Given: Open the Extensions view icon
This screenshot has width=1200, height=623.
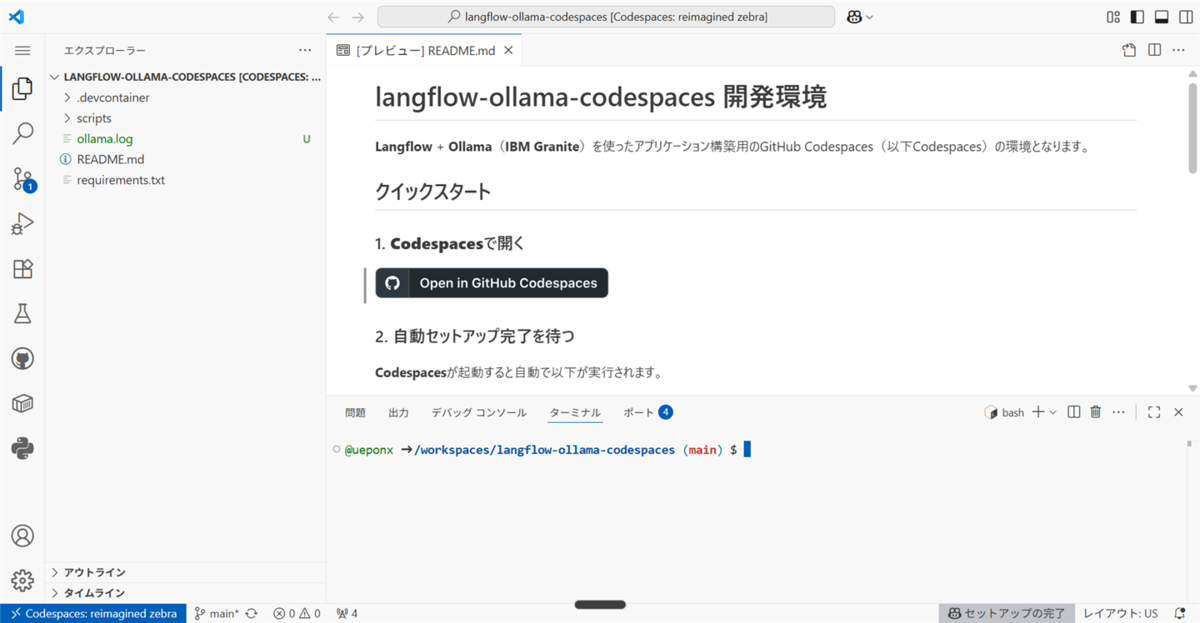Looking at the screenshot, I should tap(22, 269).
